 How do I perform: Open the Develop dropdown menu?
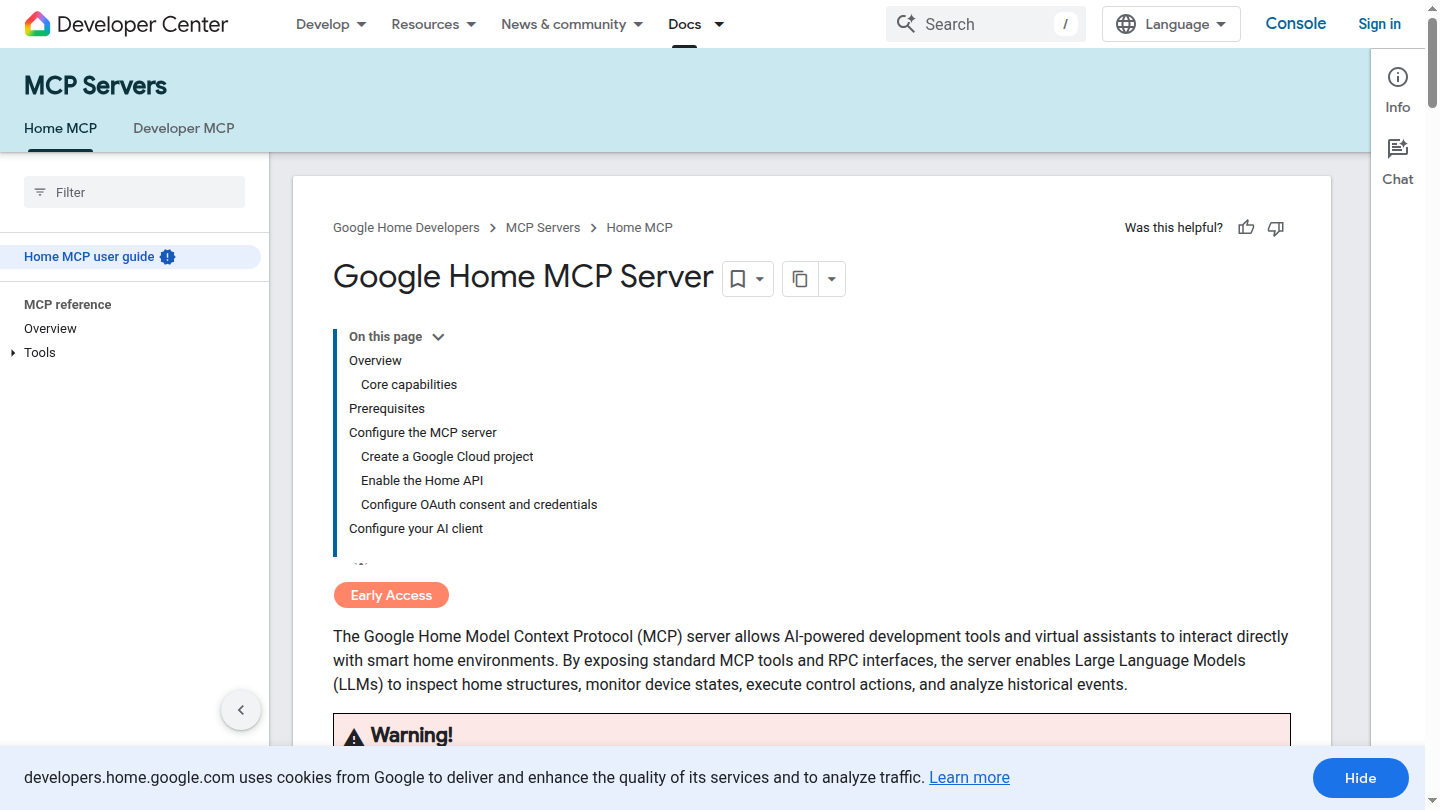click(331, 24)
